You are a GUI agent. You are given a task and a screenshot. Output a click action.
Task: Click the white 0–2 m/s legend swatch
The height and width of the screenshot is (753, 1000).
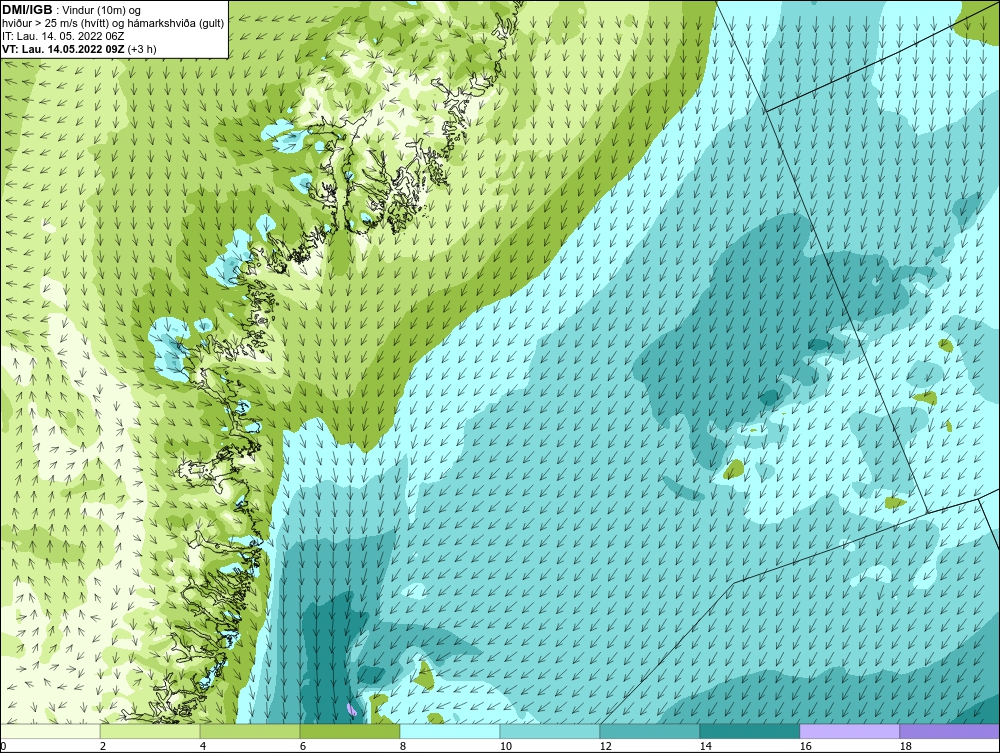click(x=50, y=731)
